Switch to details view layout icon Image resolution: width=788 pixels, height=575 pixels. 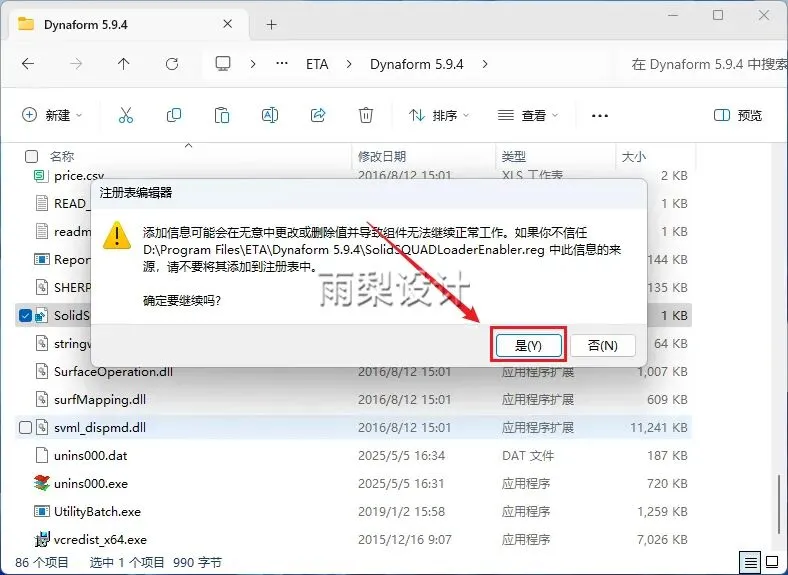click(750, 562)
